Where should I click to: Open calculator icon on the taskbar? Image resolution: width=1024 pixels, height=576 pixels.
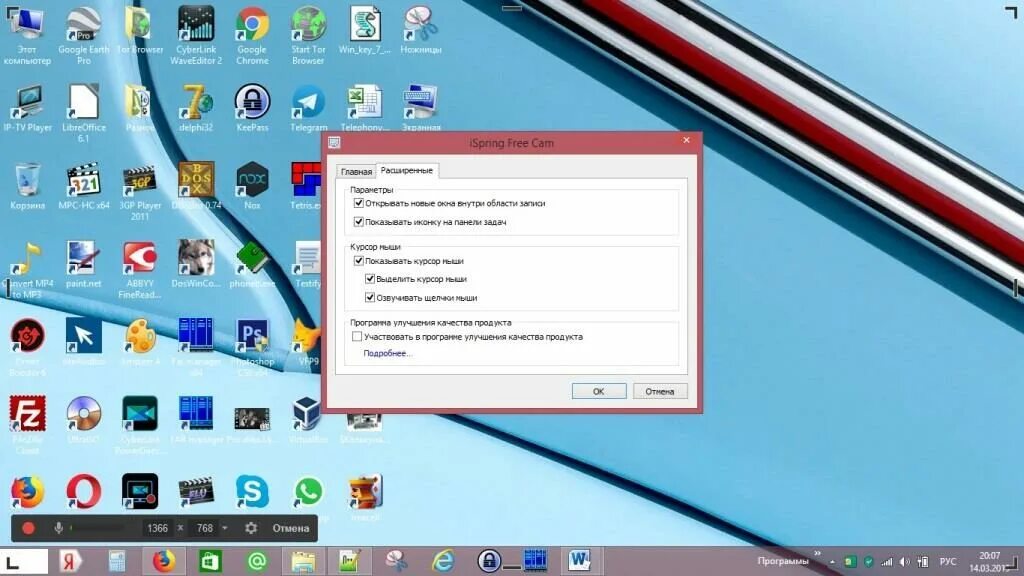pyautogui.click(x=117, y=561)
